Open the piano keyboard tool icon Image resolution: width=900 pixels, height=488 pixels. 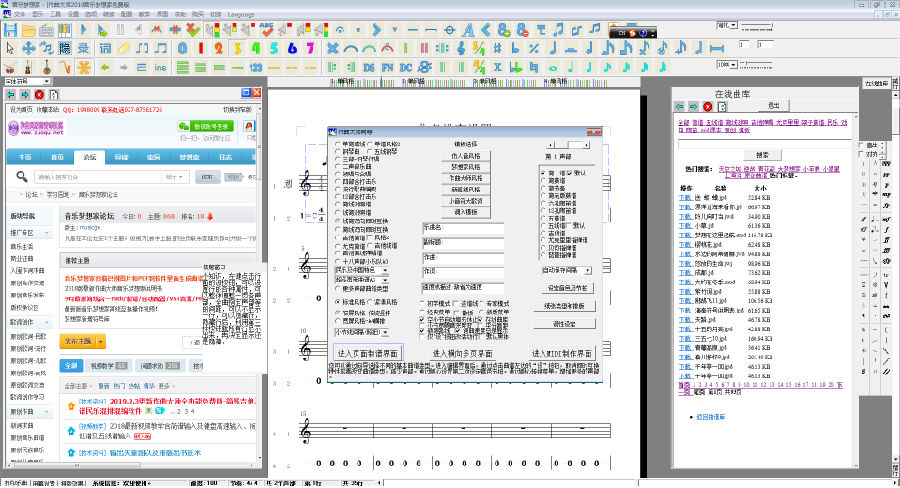pos(47,30)
